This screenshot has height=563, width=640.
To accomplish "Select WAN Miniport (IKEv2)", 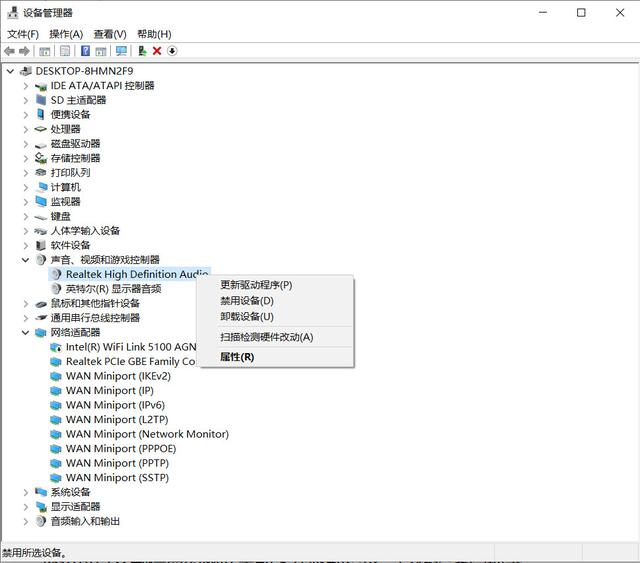I will 118,376.
